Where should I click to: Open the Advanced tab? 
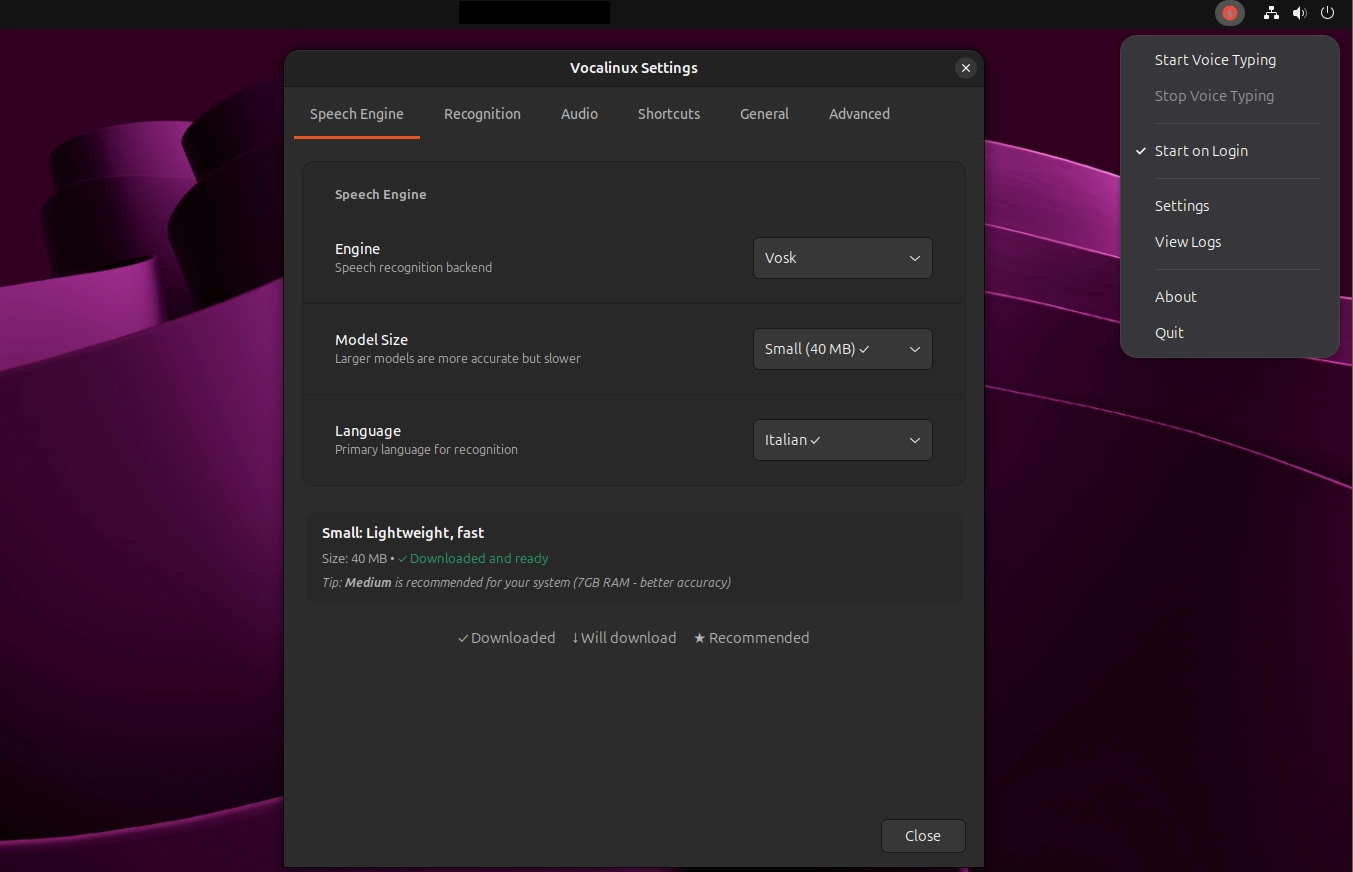click(x=859, y=114)
